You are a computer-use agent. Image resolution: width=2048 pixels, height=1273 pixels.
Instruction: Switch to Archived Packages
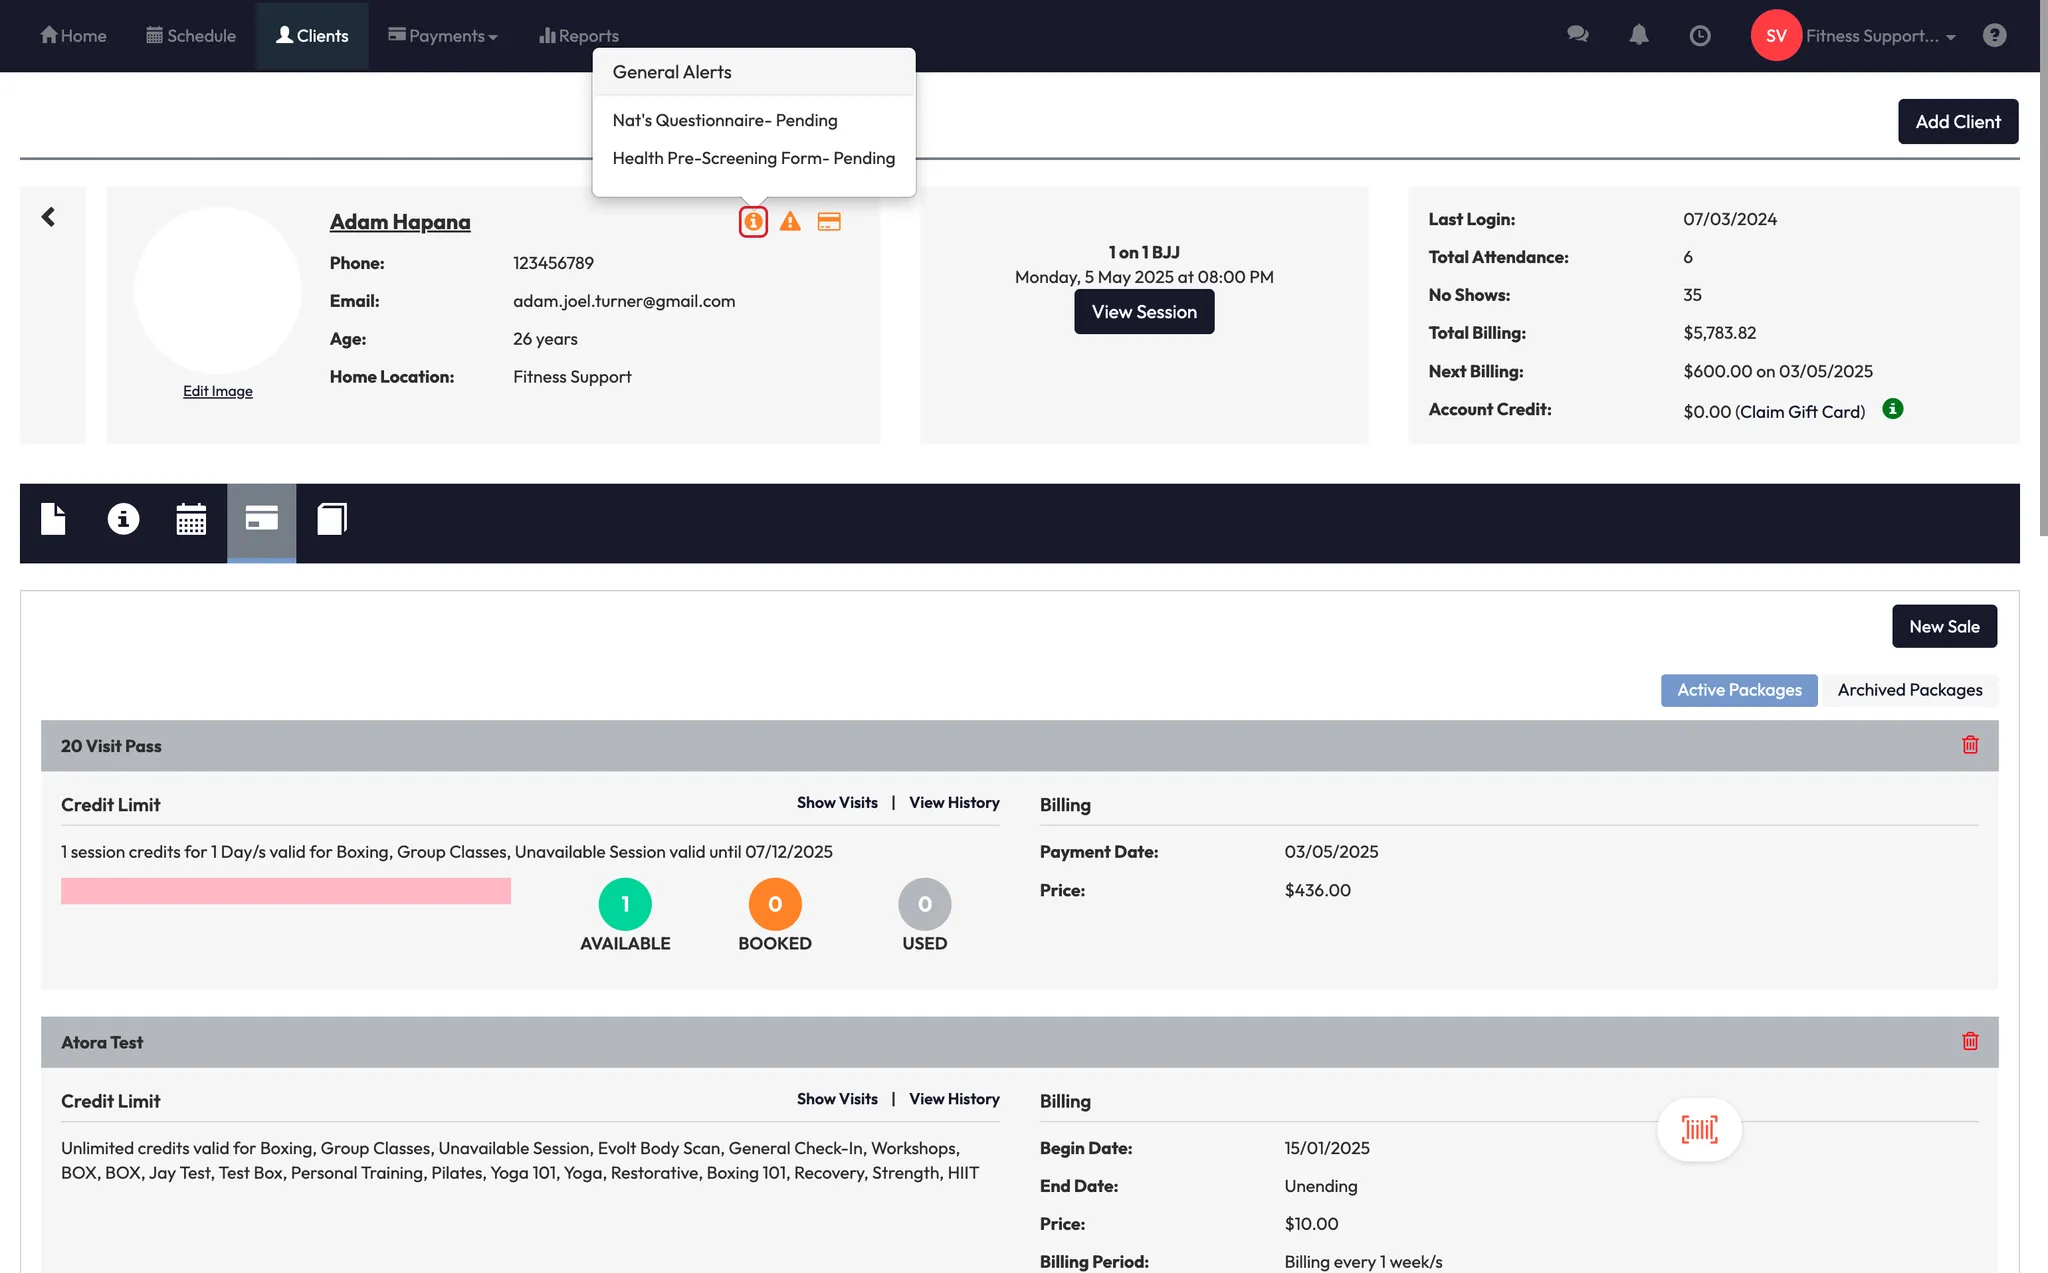pyautogui.click(x=1909, y=690)
